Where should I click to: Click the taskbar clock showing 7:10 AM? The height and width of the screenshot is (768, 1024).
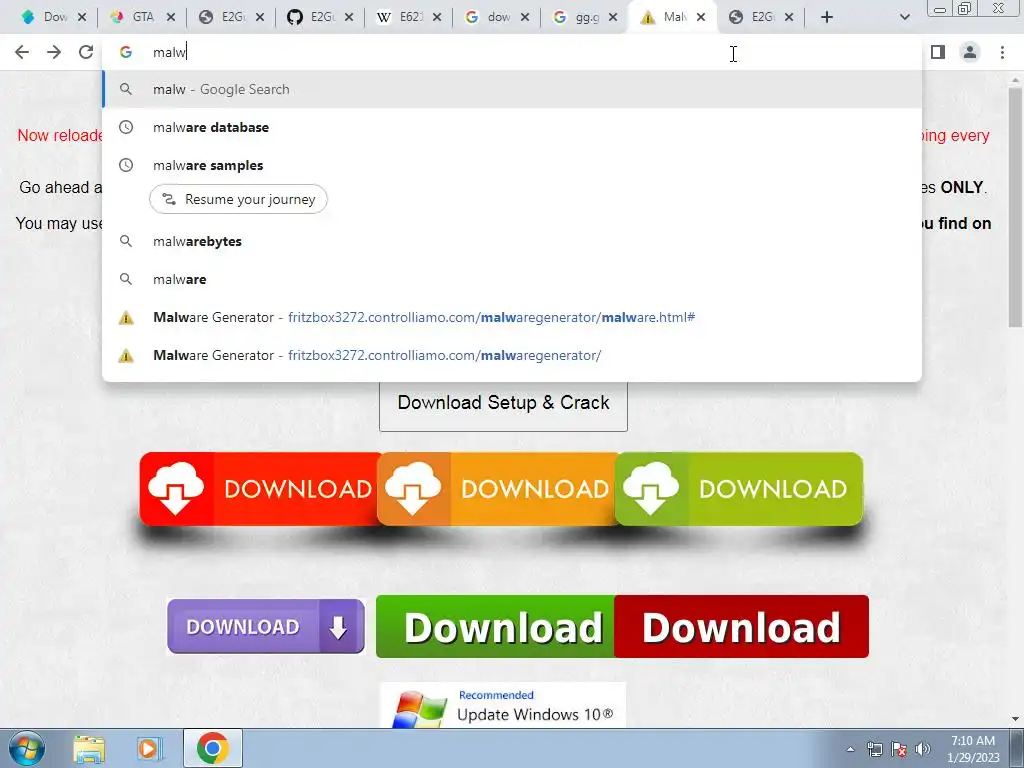[x=973, y=749]
